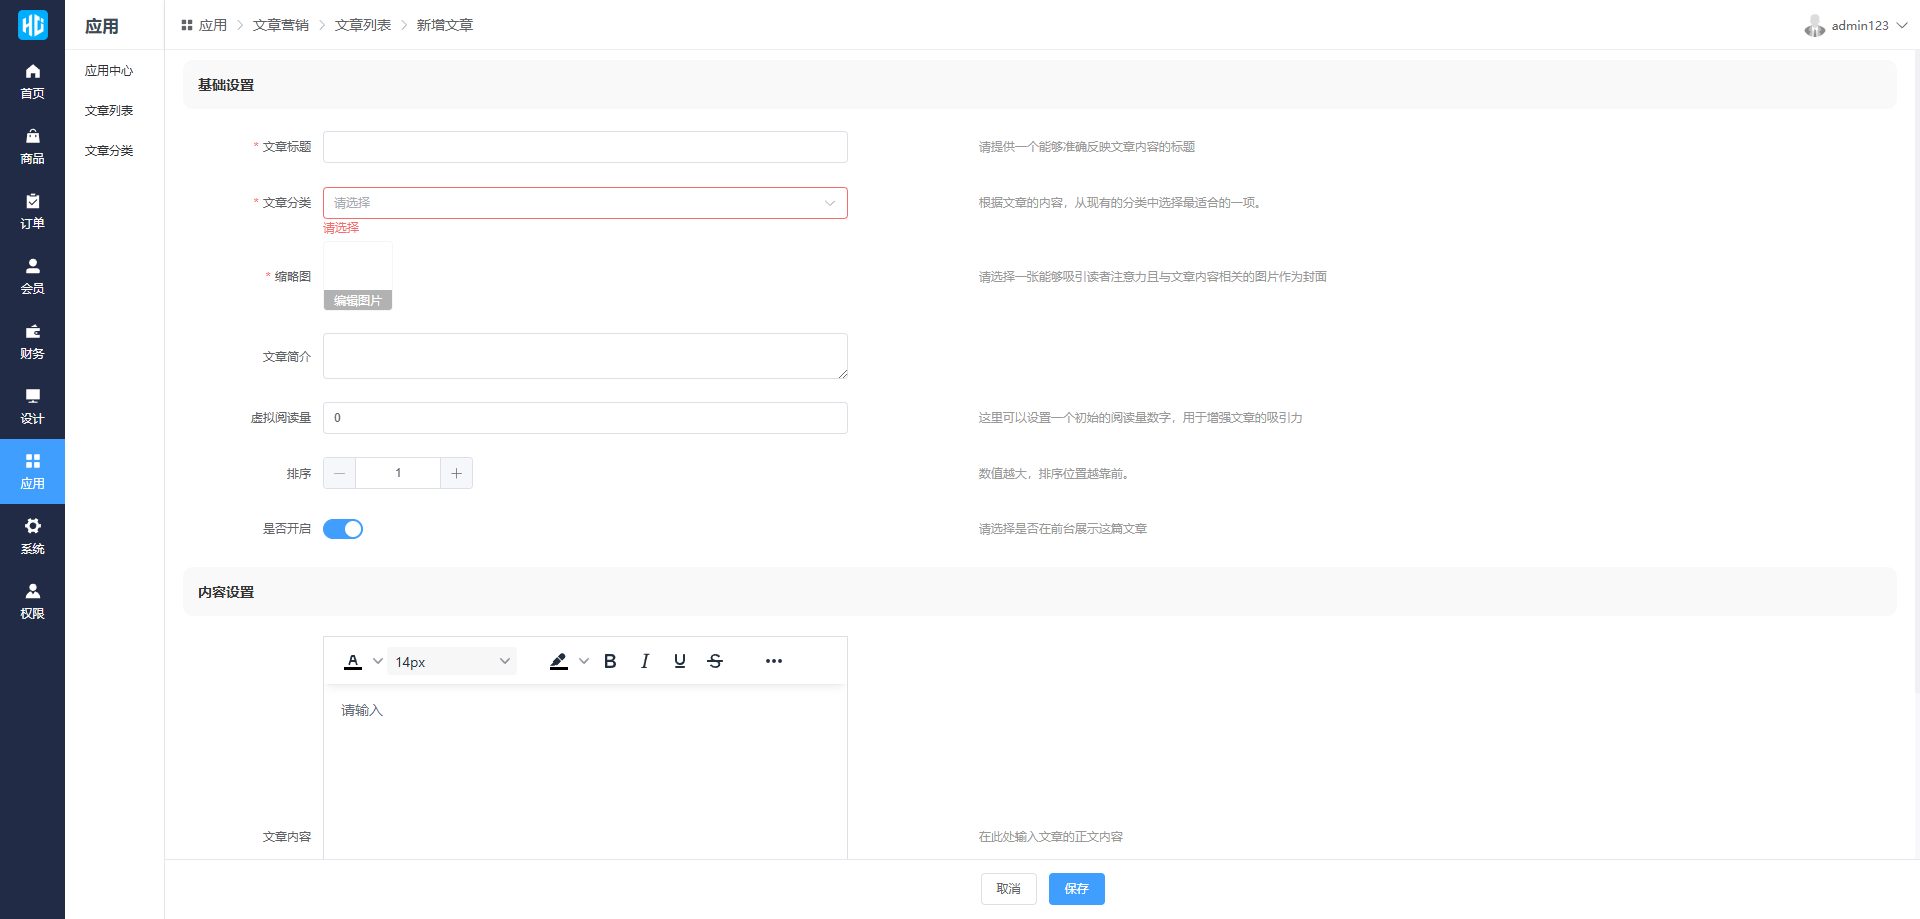The height and width of the screenshot is (919, 1920).
Task: Open 系统 settings in sidebar
Action: tap(32, 536)
